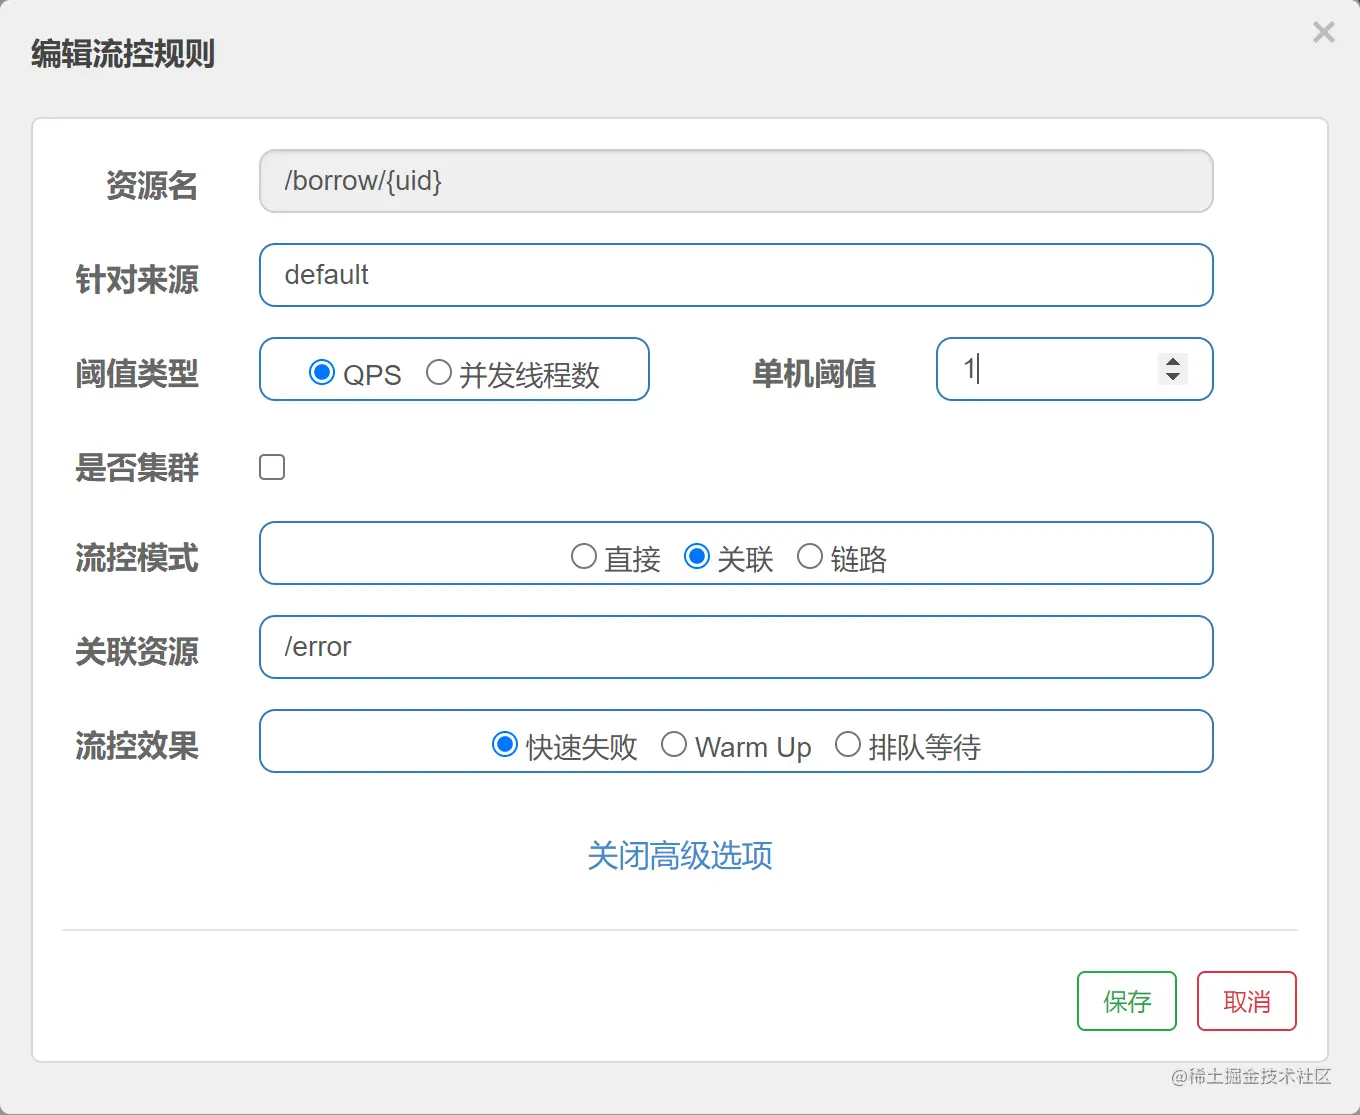1360x1115 pixels.
Task: Save the rule with the 保存 button
Action: click(x=1127, y=1001)
